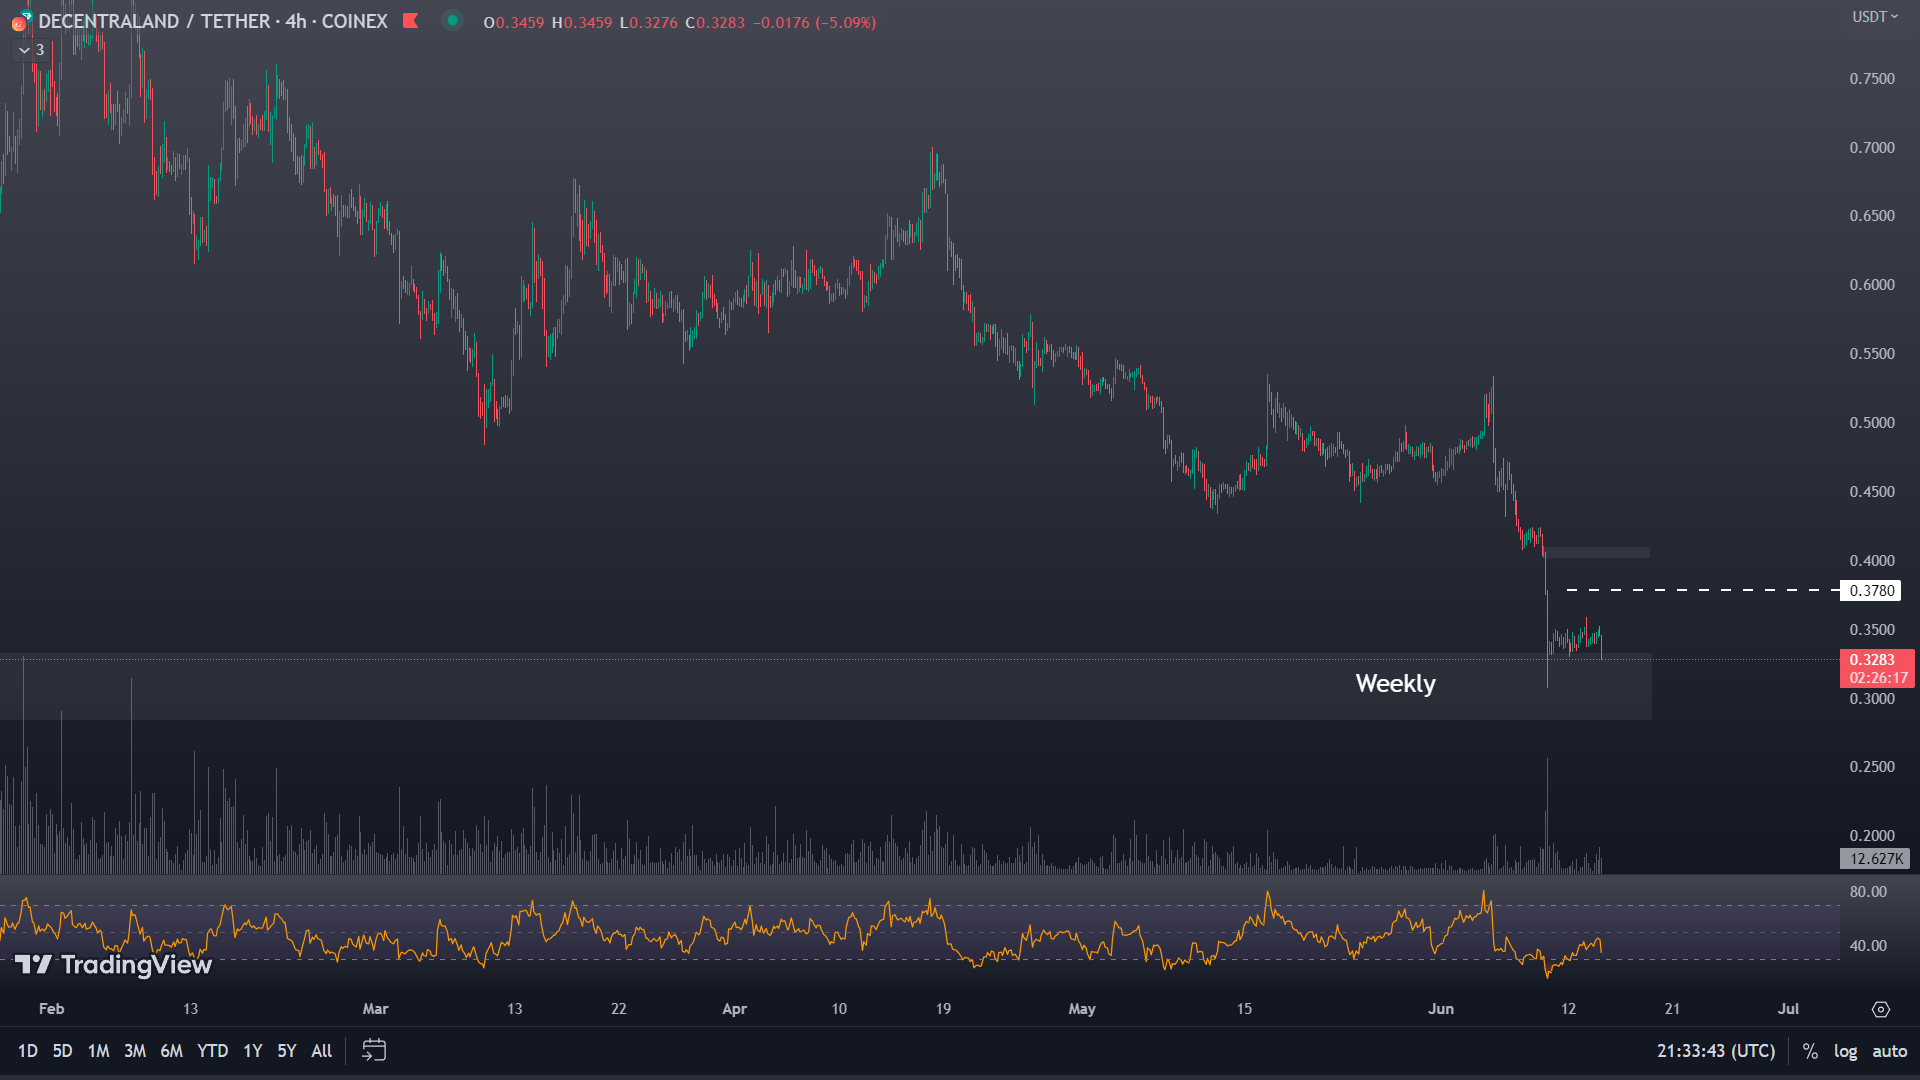Image resolution: width=1920 pixels, height=1080 pixels.
Task: Click the red 0.3283 current price label
Action: pos(1877,668)
